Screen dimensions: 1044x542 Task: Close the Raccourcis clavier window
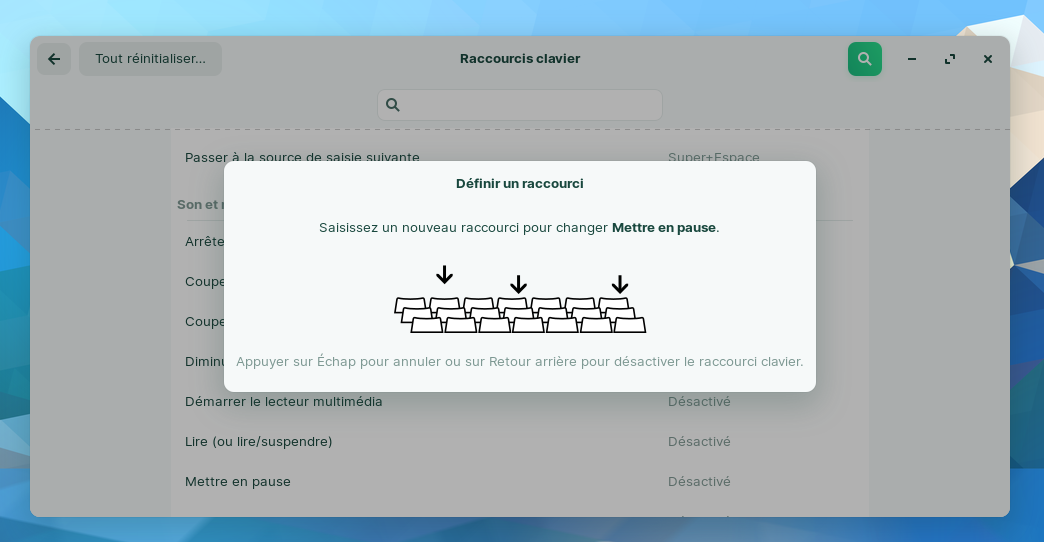click(988, 59)
